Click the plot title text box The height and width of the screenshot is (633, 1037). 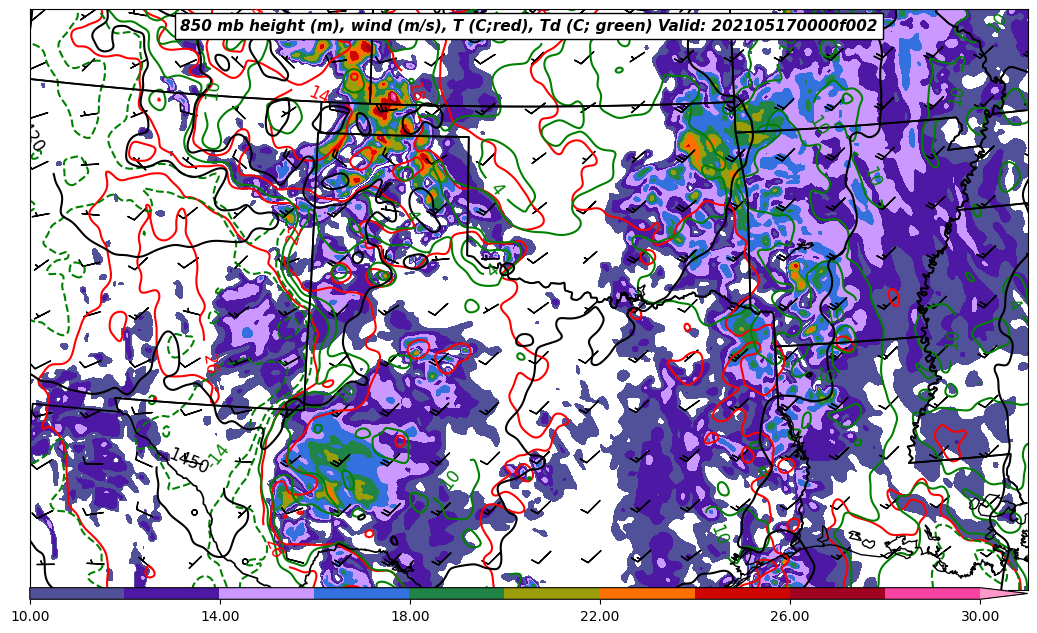528,26
